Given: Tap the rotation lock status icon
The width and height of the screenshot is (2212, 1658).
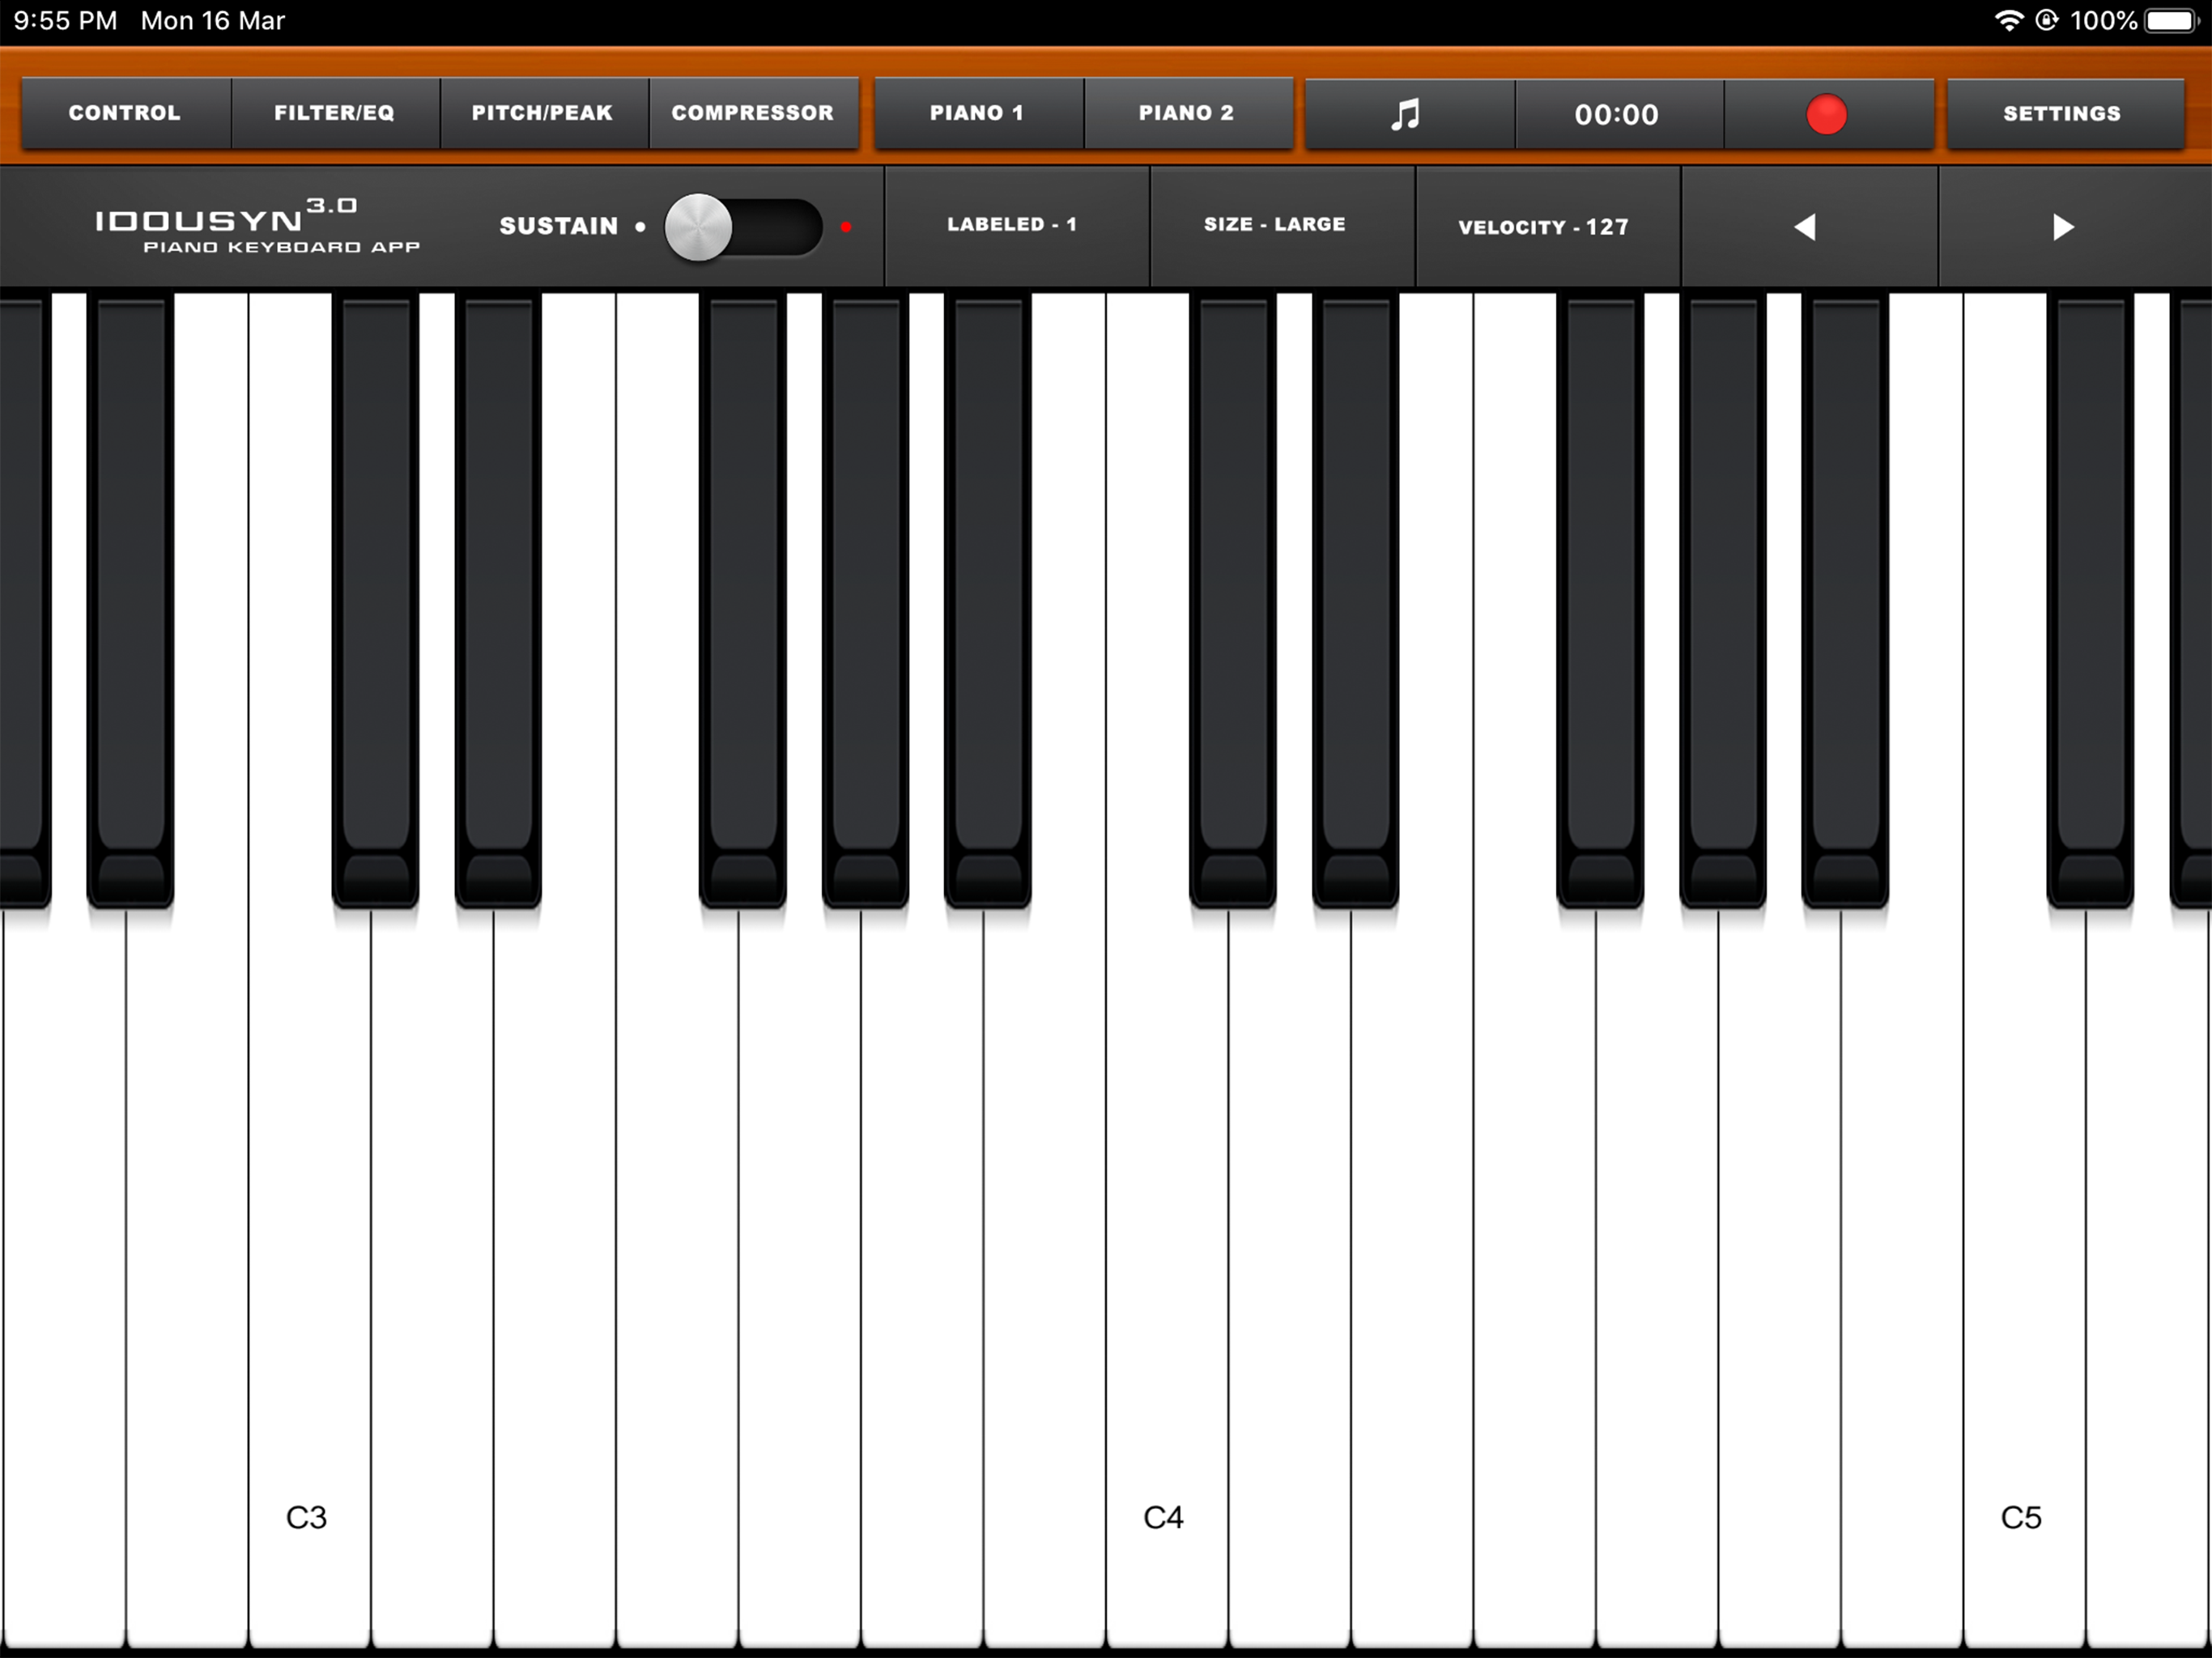Looking at the screenshot, I should pos(2047,21).
